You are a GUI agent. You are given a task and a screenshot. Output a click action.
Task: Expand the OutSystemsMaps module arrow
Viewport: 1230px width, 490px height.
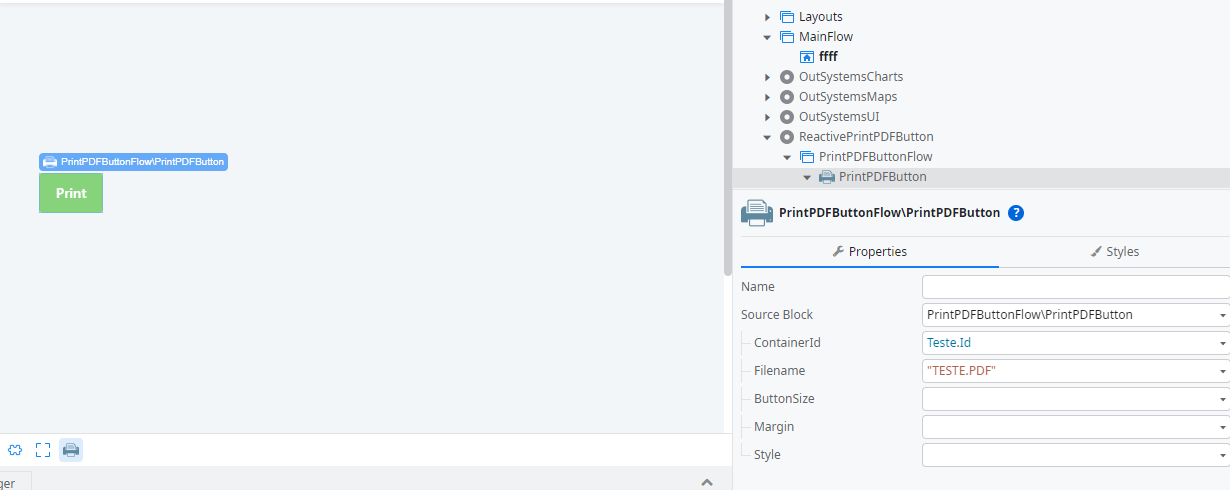coord(768,97)
